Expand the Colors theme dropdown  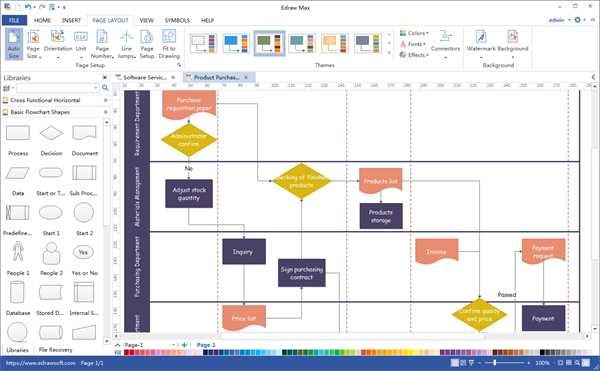tap(414, 33)
